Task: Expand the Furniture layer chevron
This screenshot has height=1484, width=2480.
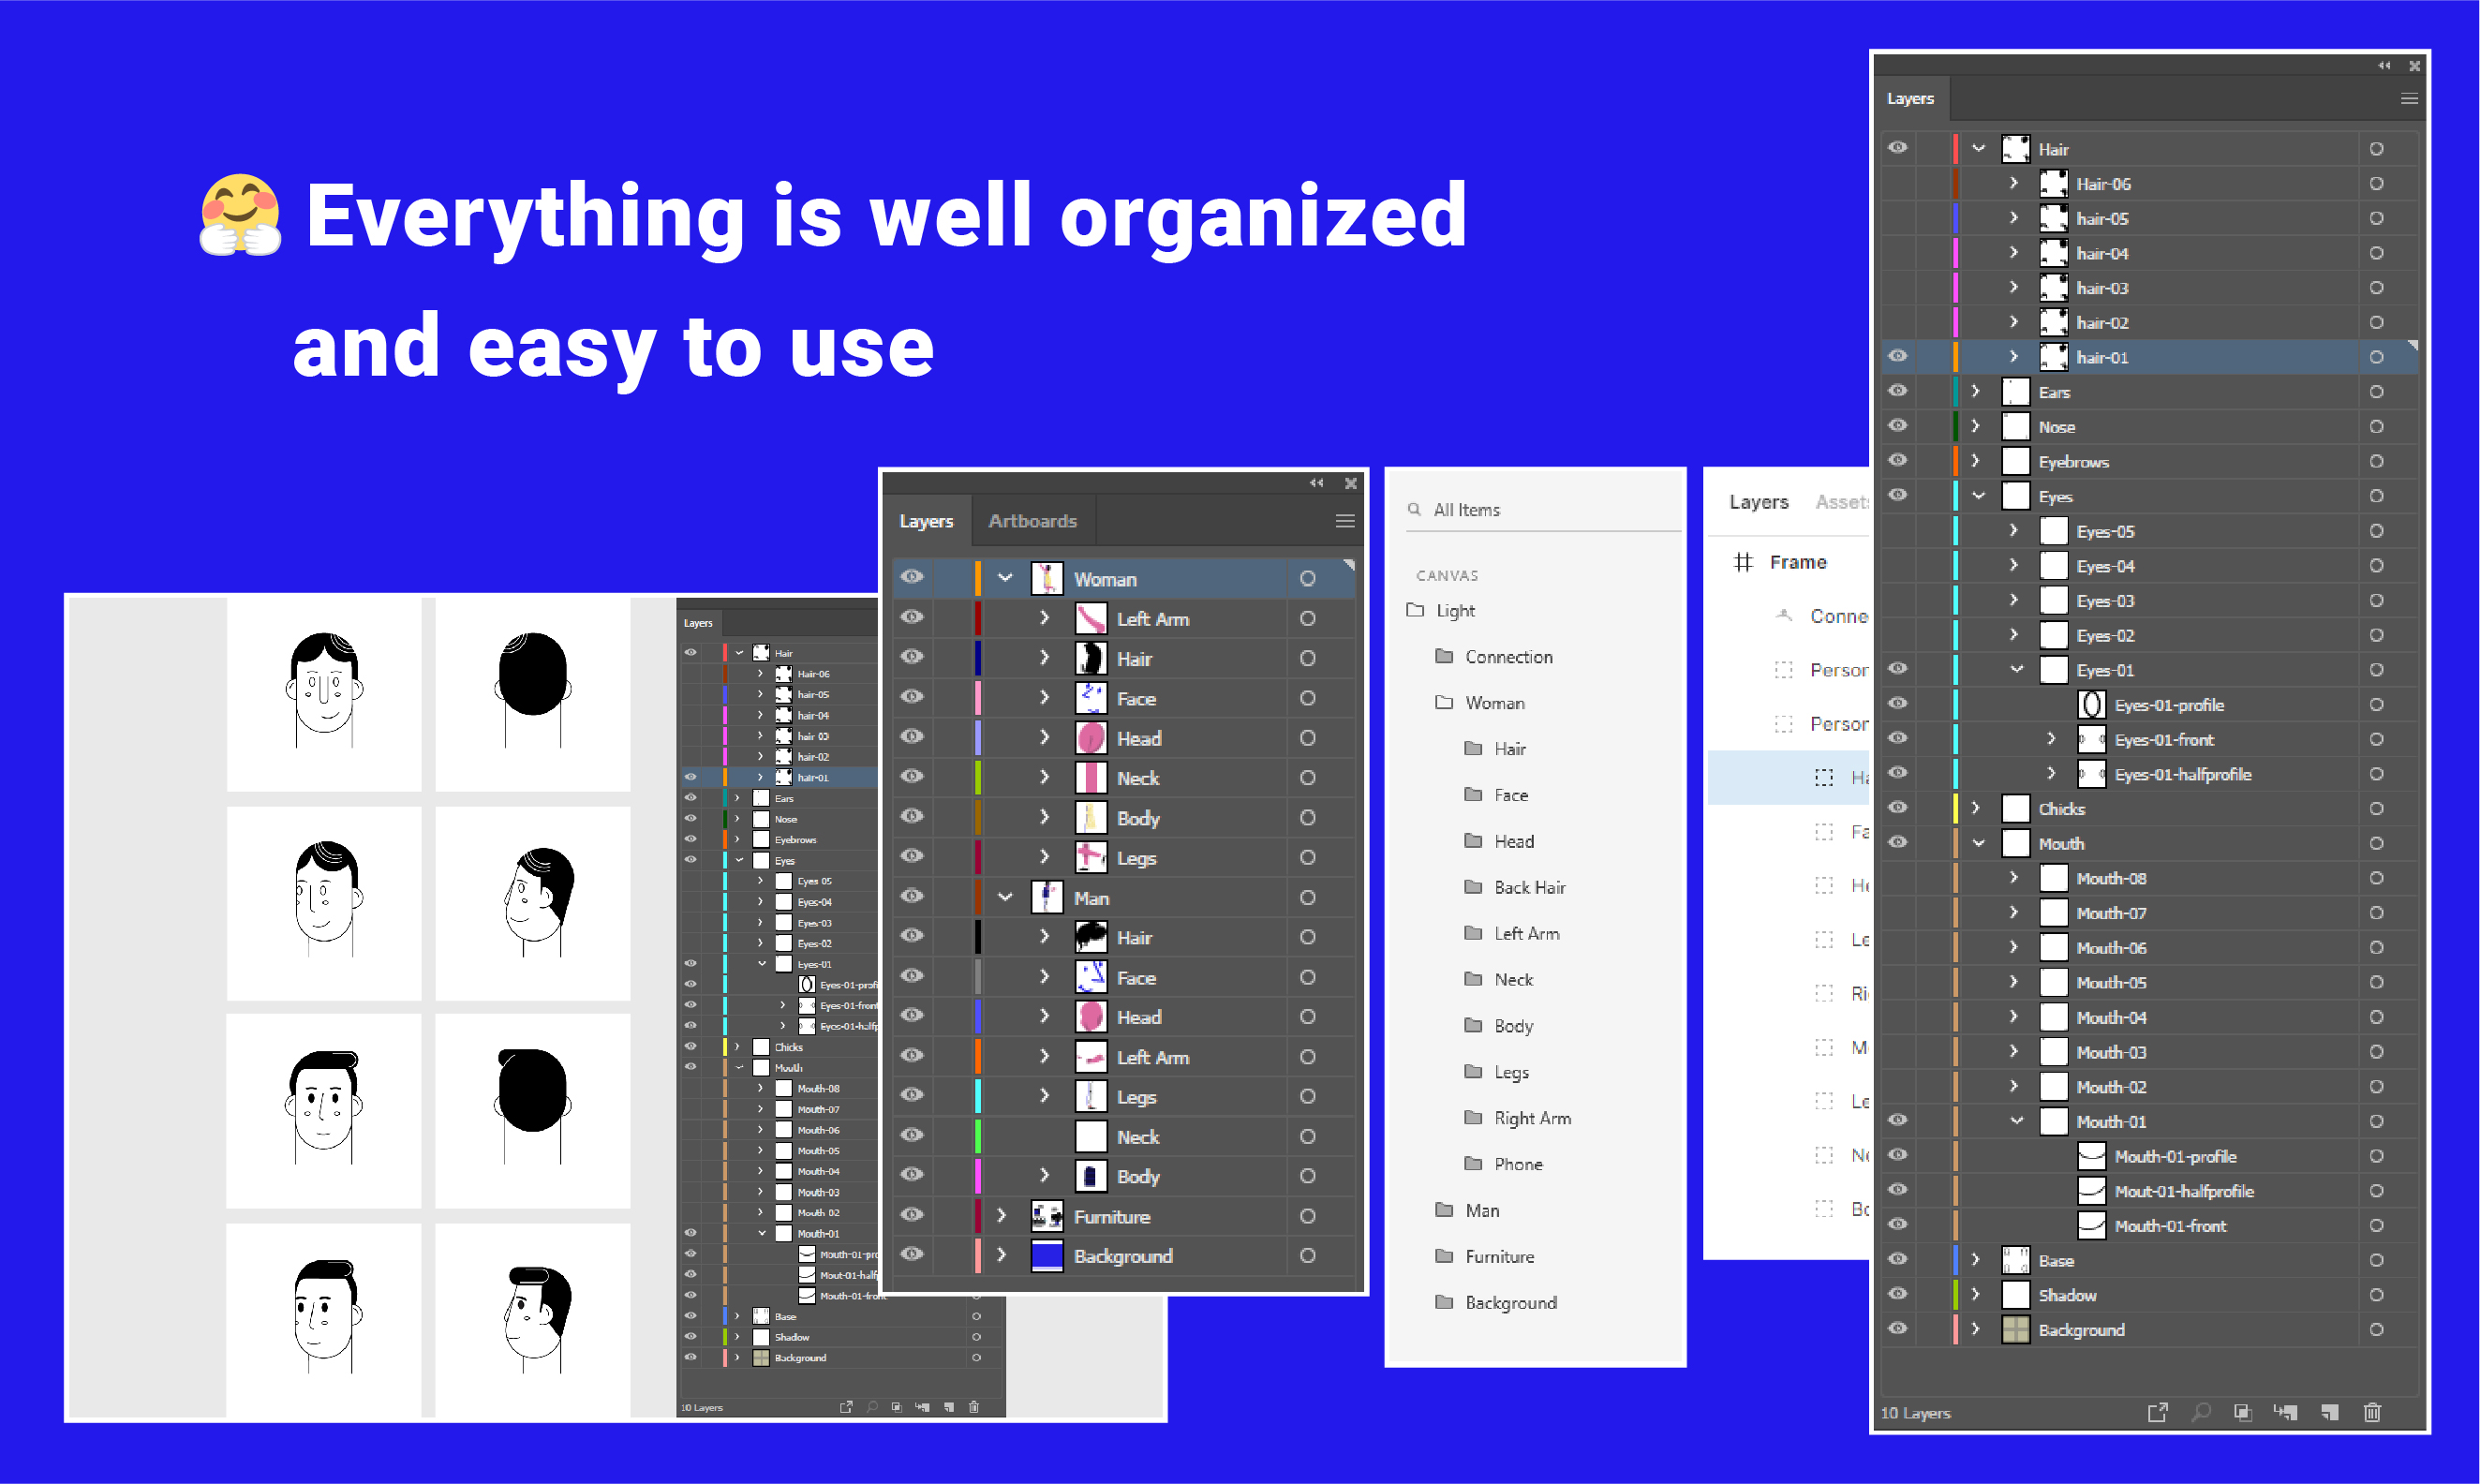Action: [x=1001, y=1215]
